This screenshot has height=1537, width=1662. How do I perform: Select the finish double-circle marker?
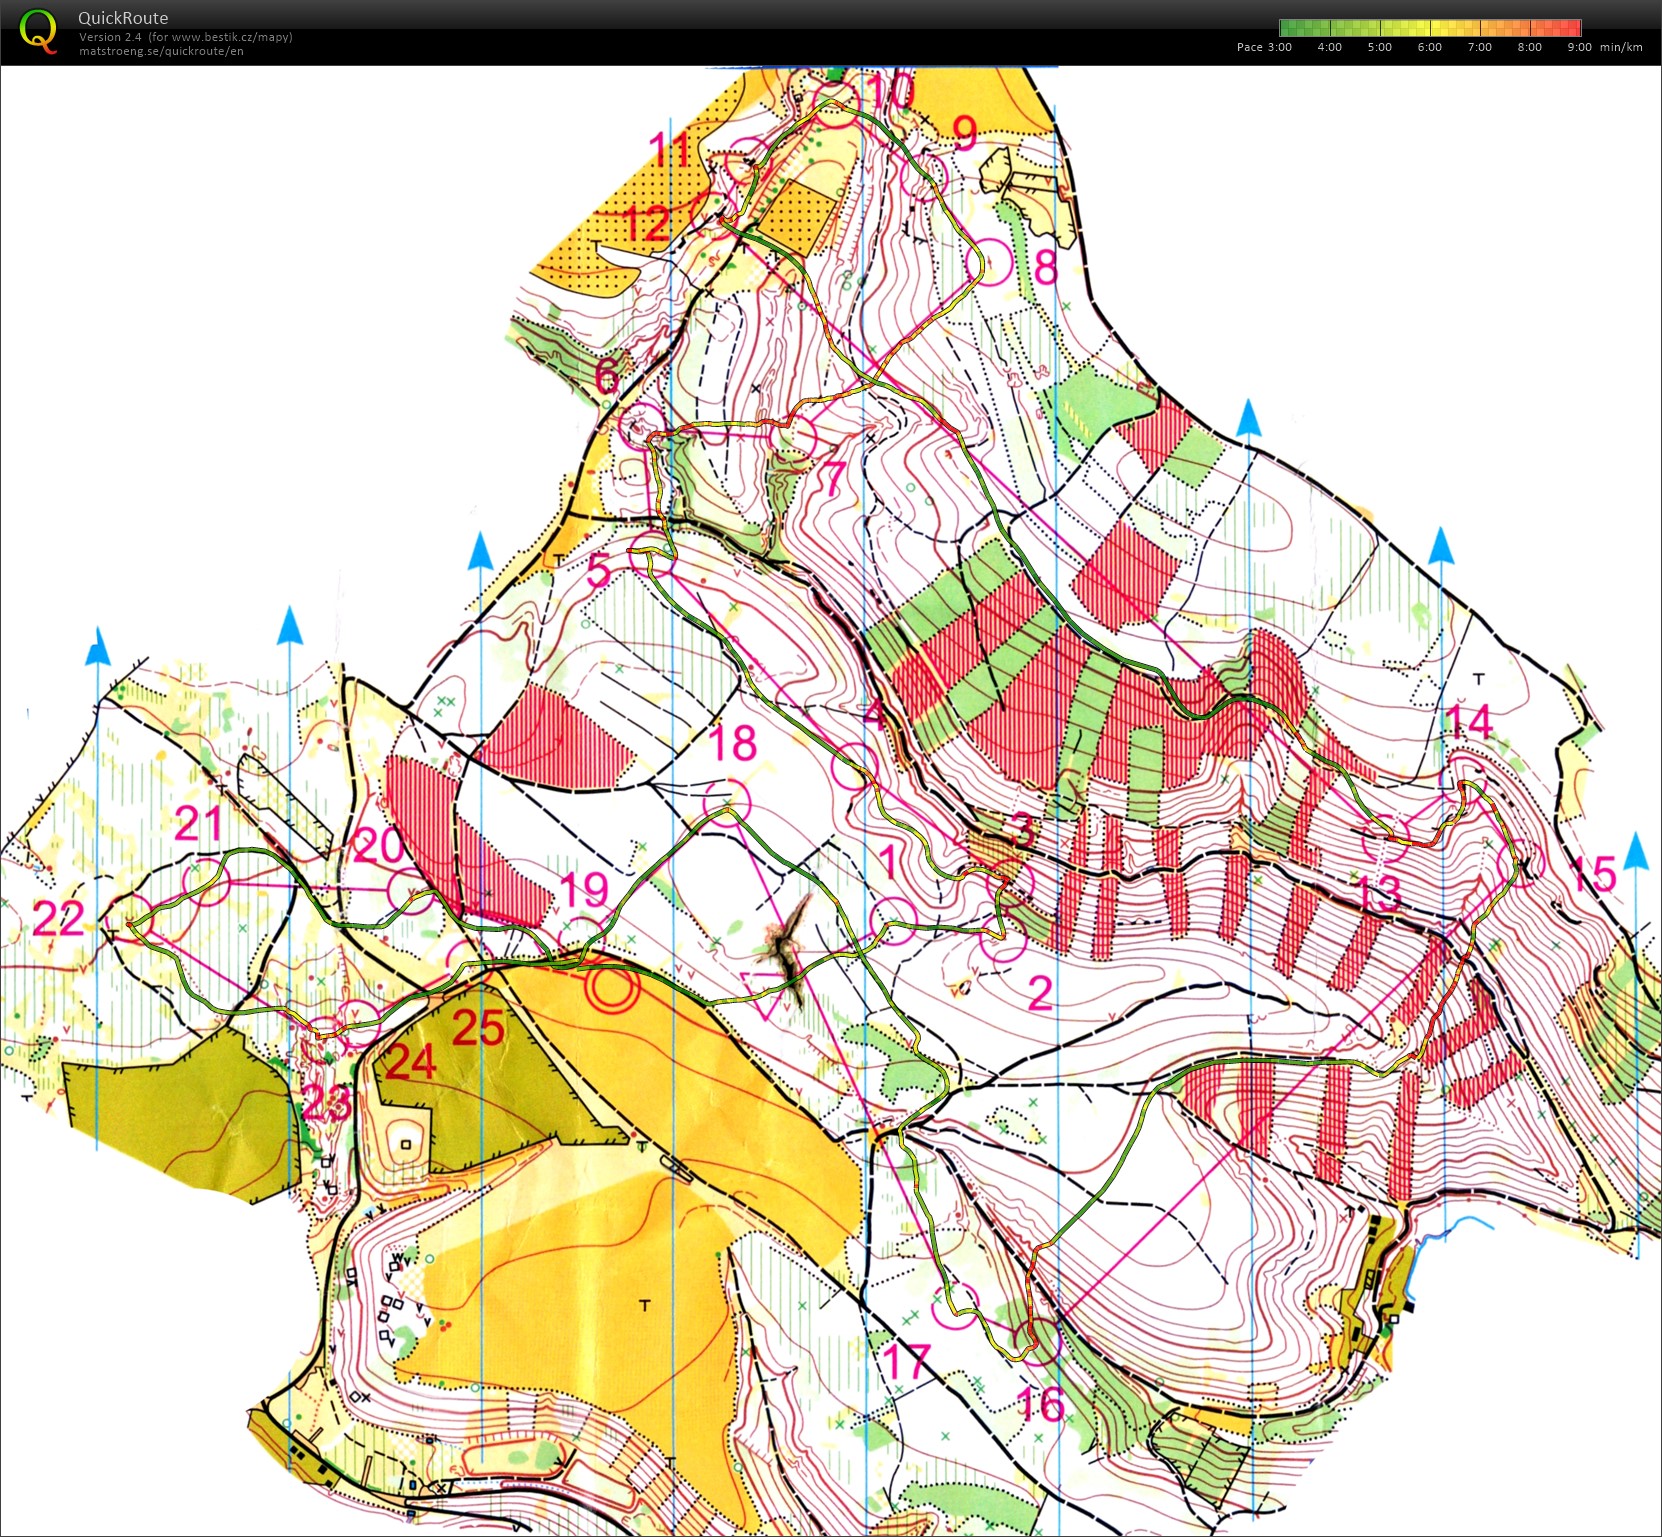point(611,989)
